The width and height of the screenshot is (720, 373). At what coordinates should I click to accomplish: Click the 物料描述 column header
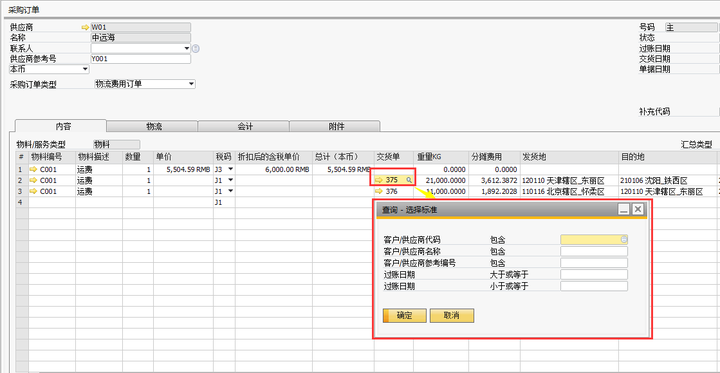(99, 158)
